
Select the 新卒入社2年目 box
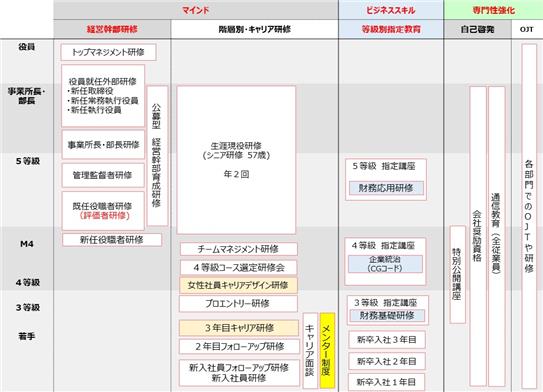click(386, 361)
